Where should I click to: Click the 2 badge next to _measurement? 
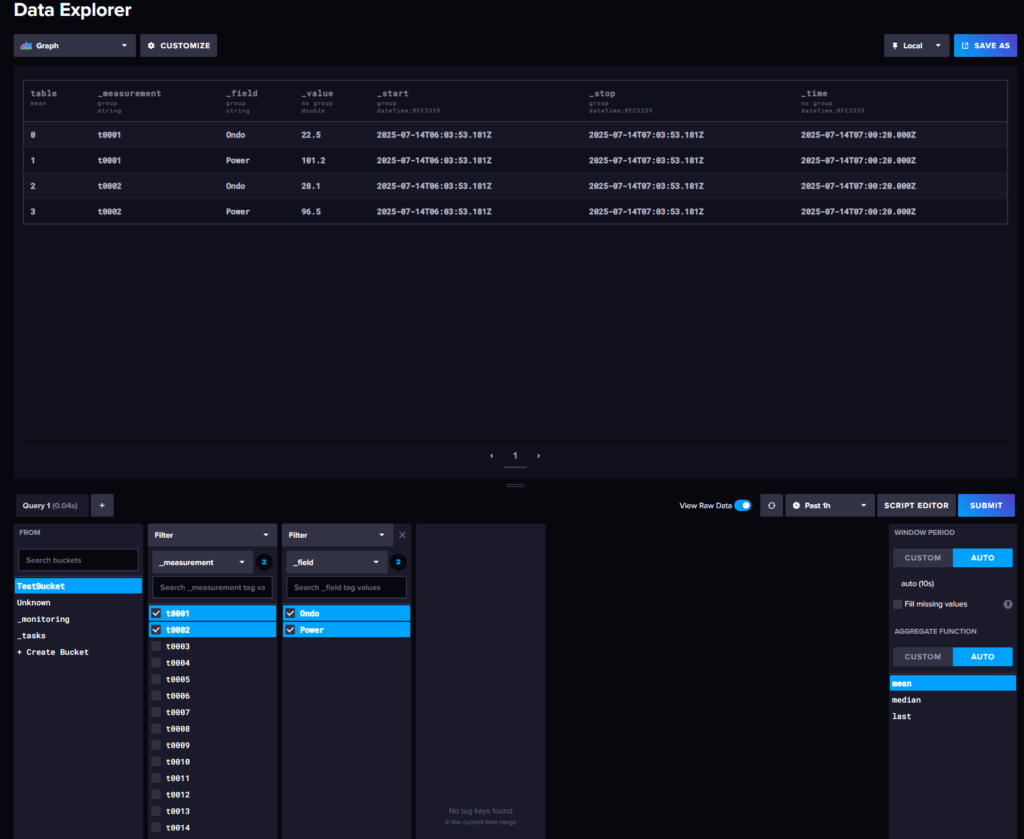(x=264, y=562)
